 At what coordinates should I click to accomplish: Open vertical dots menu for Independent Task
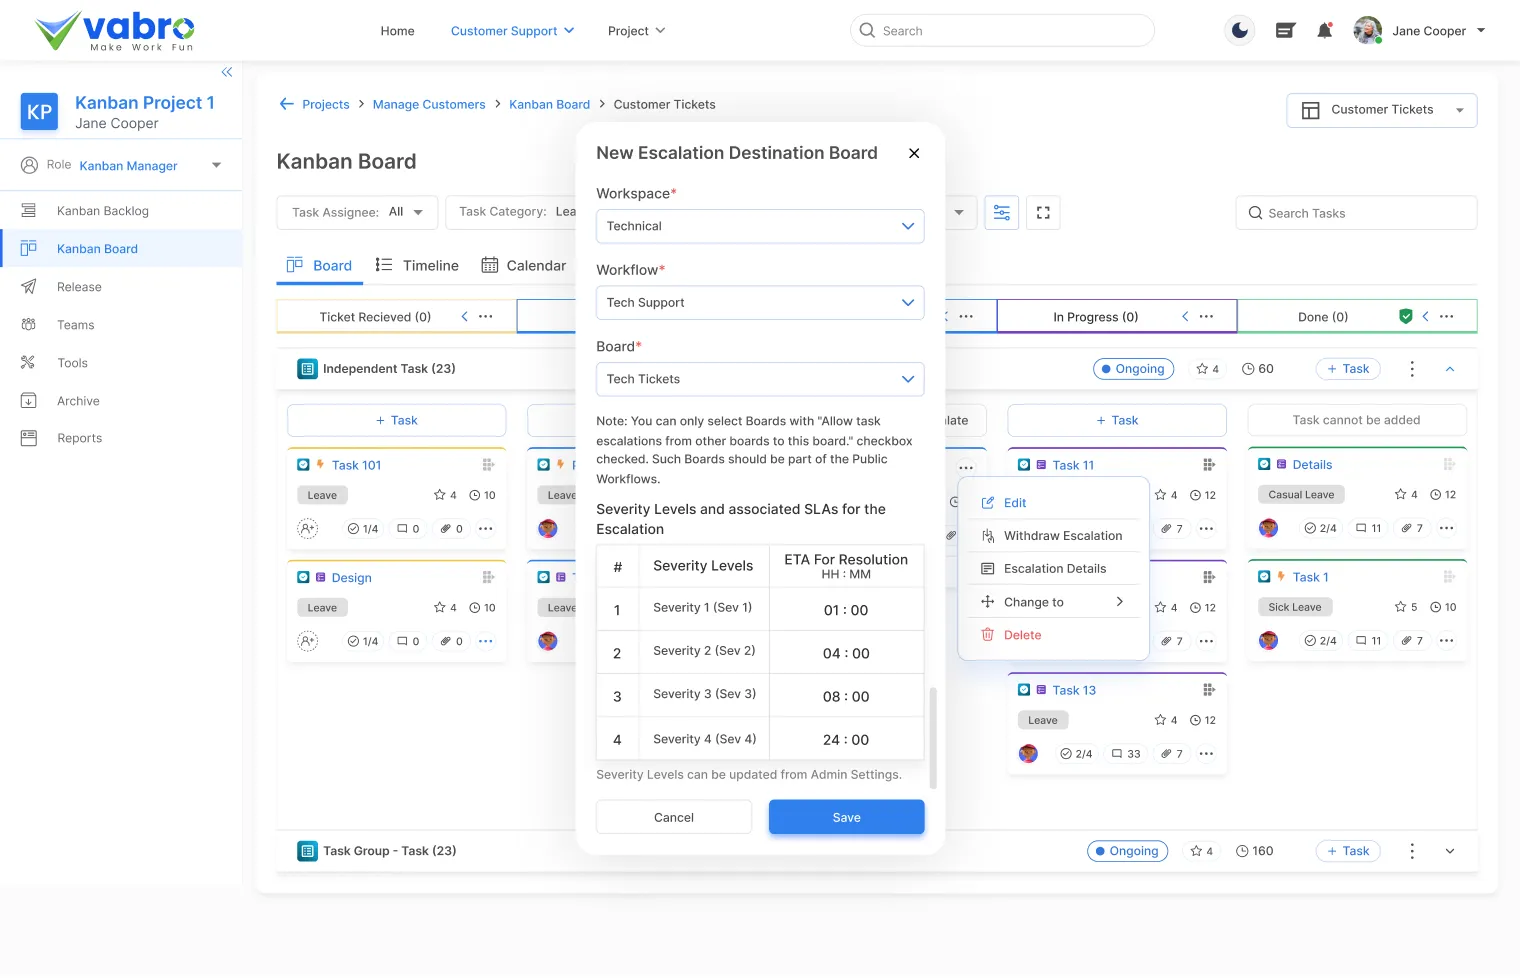click(x=1411, y=369)
